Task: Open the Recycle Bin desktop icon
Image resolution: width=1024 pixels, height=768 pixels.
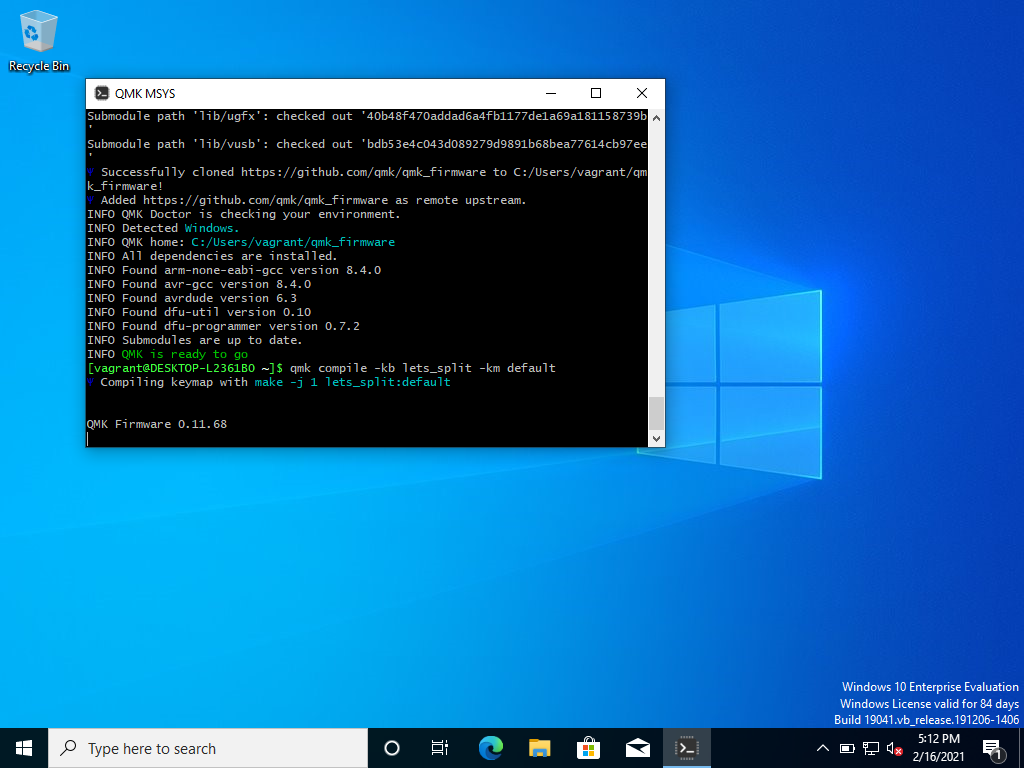Action: pyautogui.click(x=39, y=40)
